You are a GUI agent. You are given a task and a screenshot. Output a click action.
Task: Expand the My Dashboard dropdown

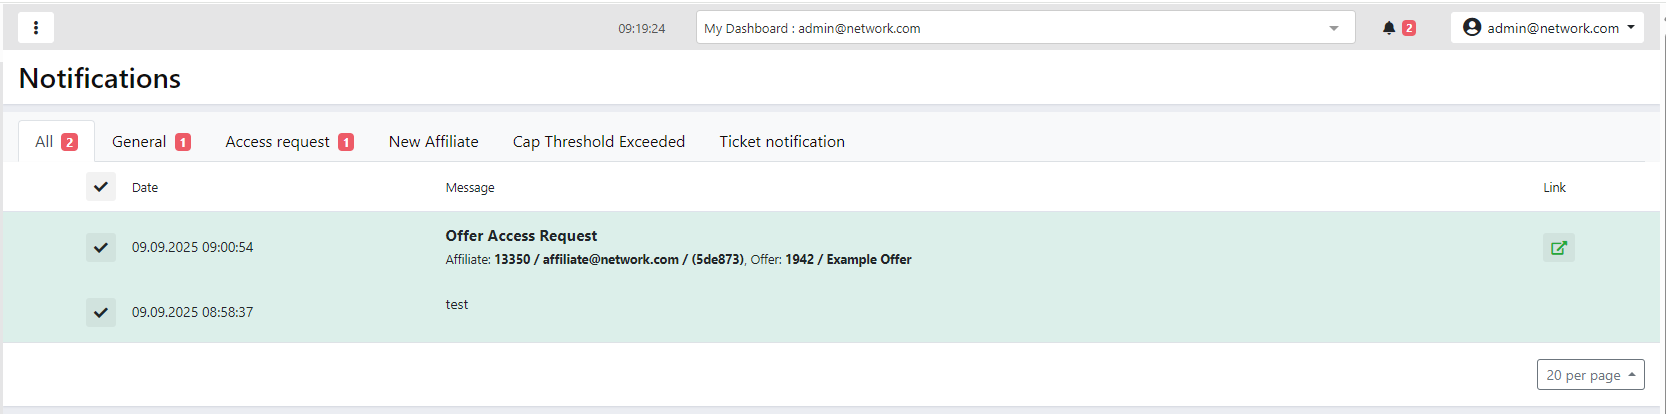click(1333, 28)
